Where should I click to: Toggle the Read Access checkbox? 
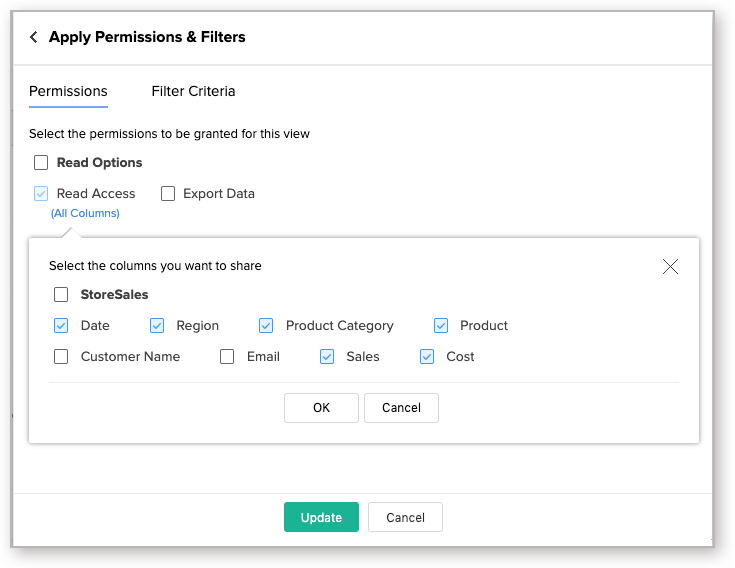(41, 194)
